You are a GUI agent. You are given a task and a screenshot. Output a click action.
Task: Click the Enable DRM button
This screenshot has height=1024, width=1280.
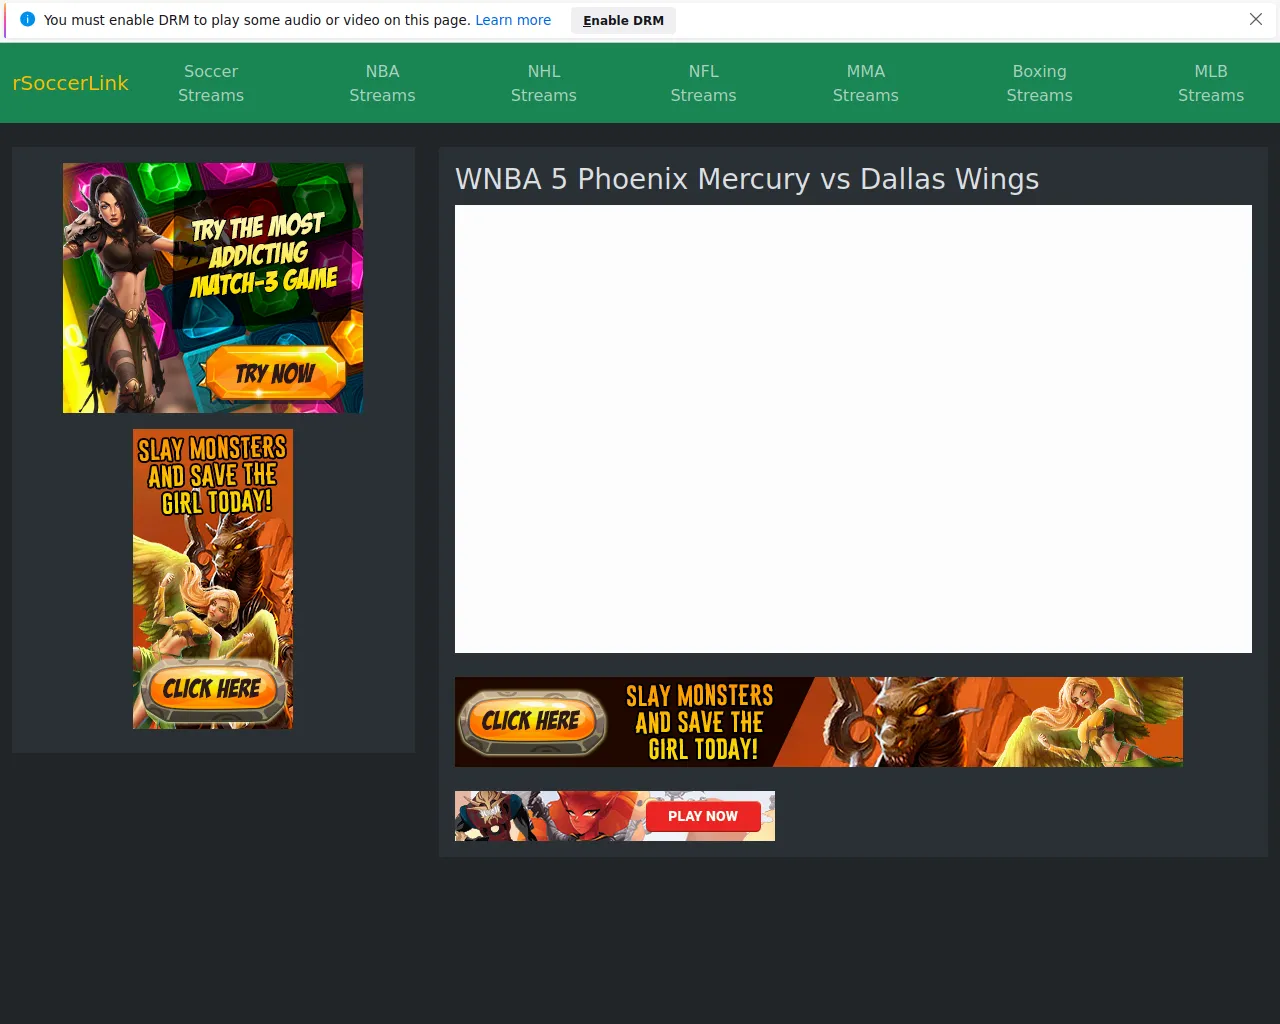point(623,20)
